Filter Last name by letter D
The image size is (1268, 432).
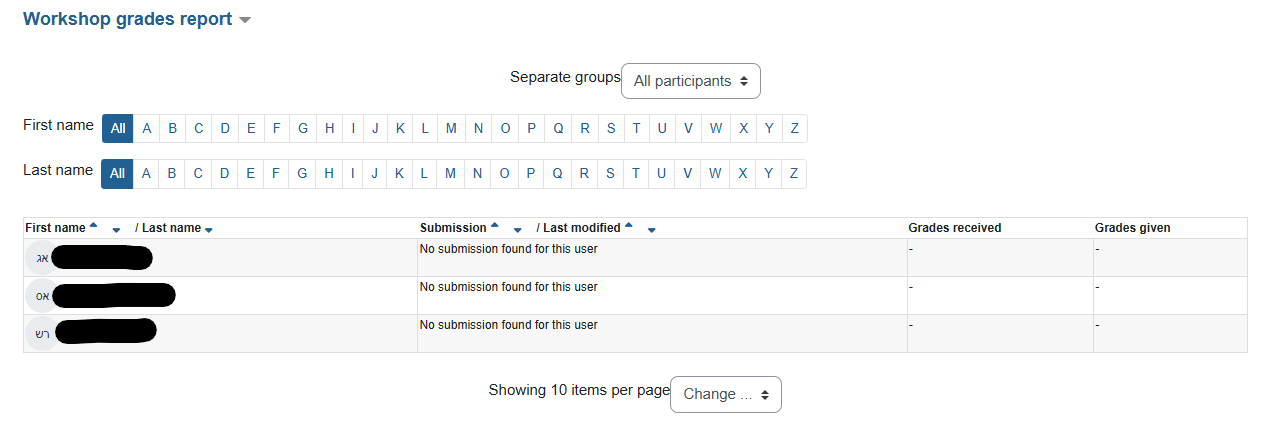[x=225, y=173]
